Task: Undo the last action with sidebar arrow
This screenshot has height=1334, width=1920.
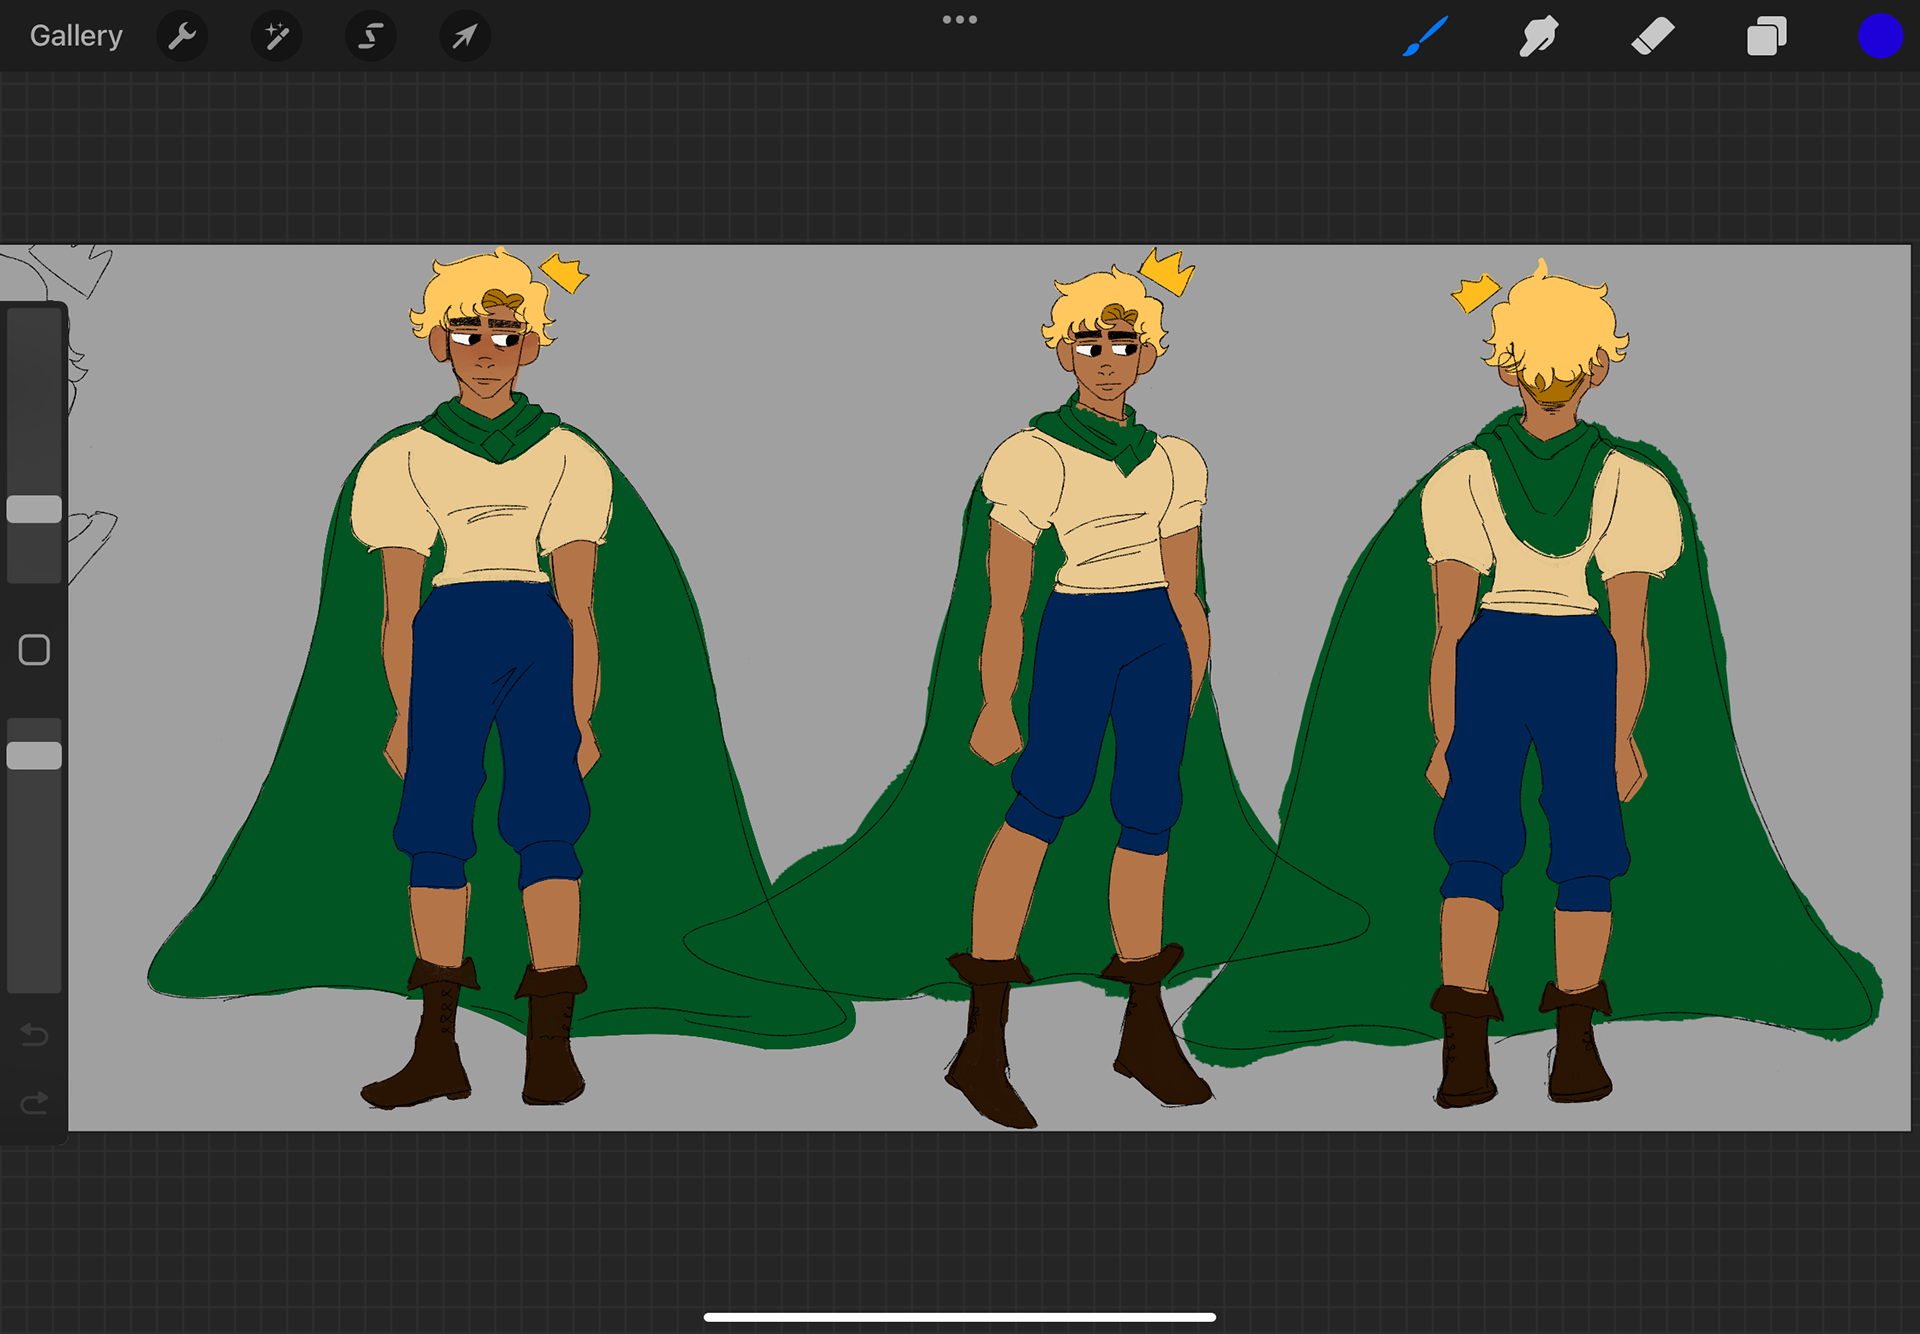Action: (x=34, y=1034)
